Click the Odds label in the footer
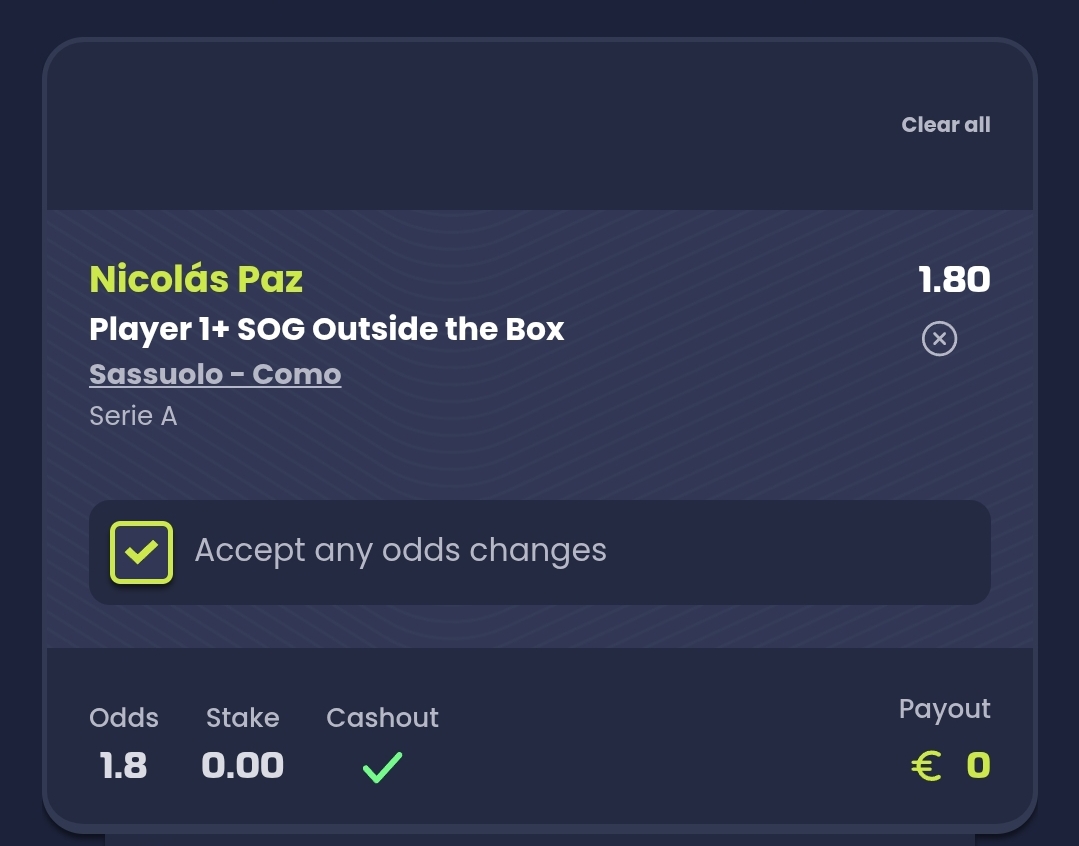This screenshot has width=1079, height=846. (123, 718)
